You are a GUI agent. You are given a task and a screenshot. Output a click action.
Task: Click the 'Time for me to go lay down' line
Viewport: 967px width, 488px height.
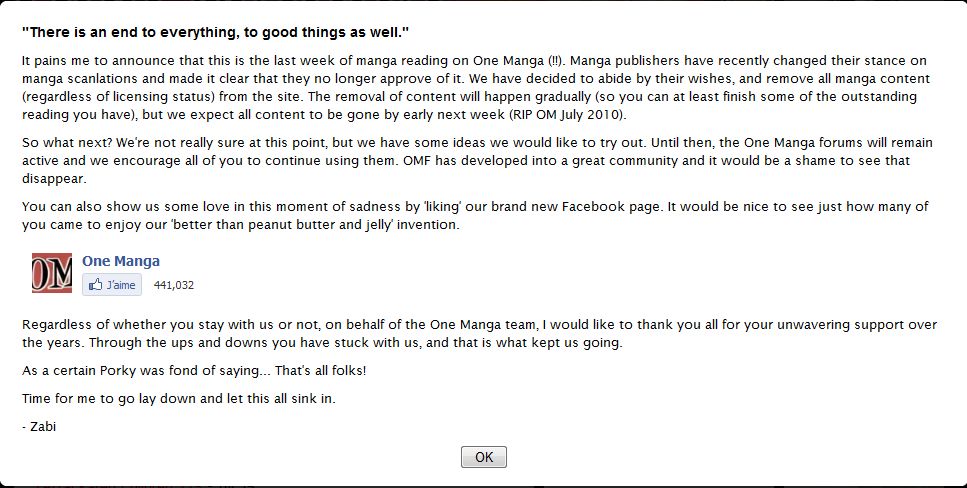coord(179,399)
